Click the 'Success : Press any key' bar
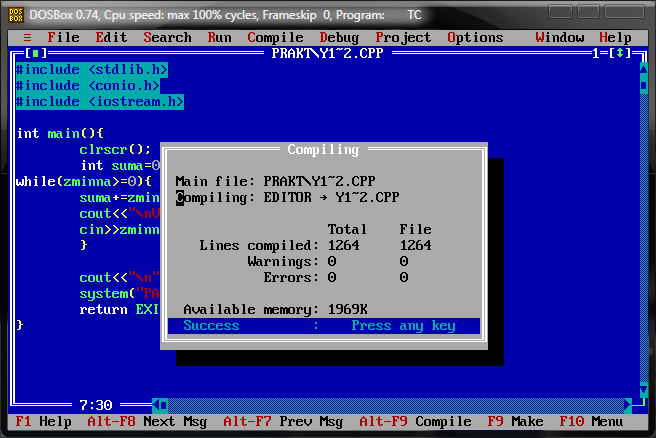 tap(324, 325)
